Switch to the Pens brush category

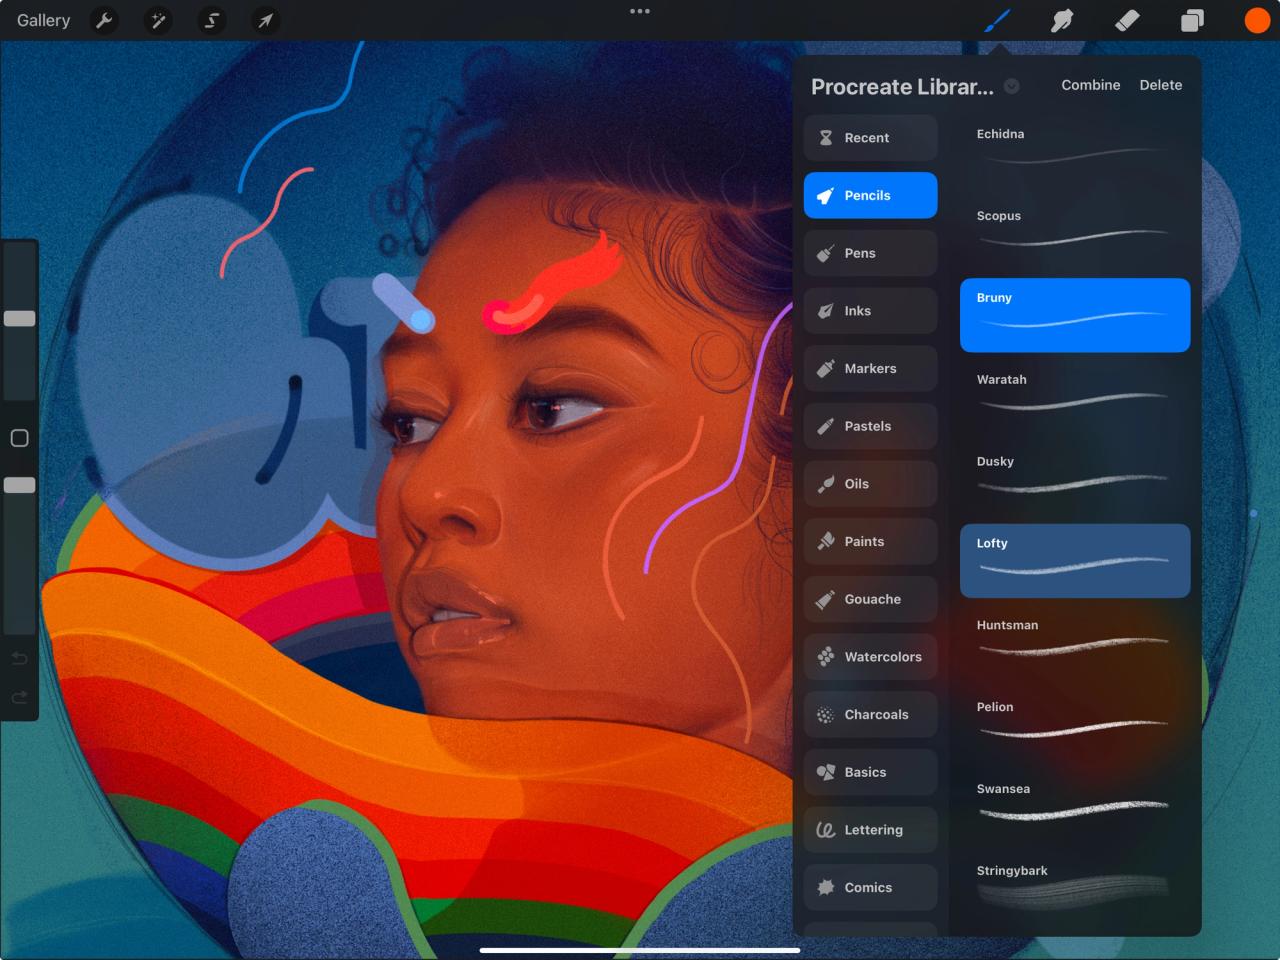coord(869,253)
